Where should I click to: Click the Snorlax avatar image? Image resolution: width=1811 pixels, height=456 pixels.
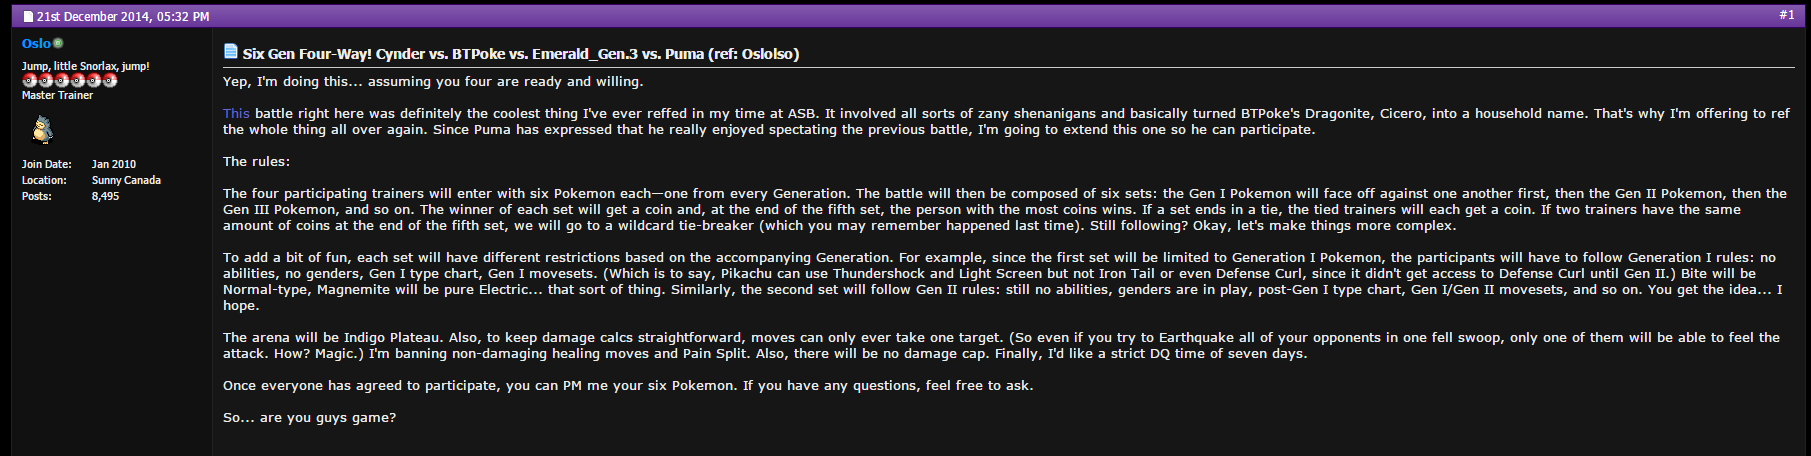coord(43,129)
